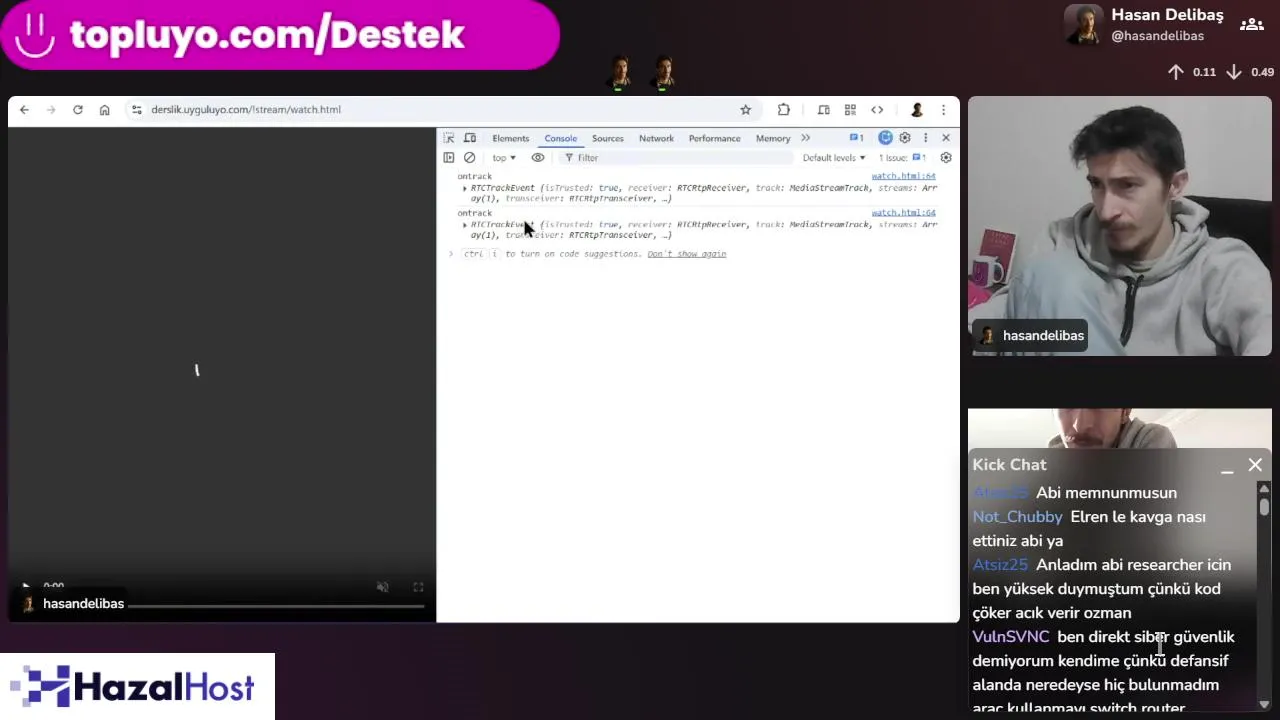Go back in the browser

(x=24, y=110)
